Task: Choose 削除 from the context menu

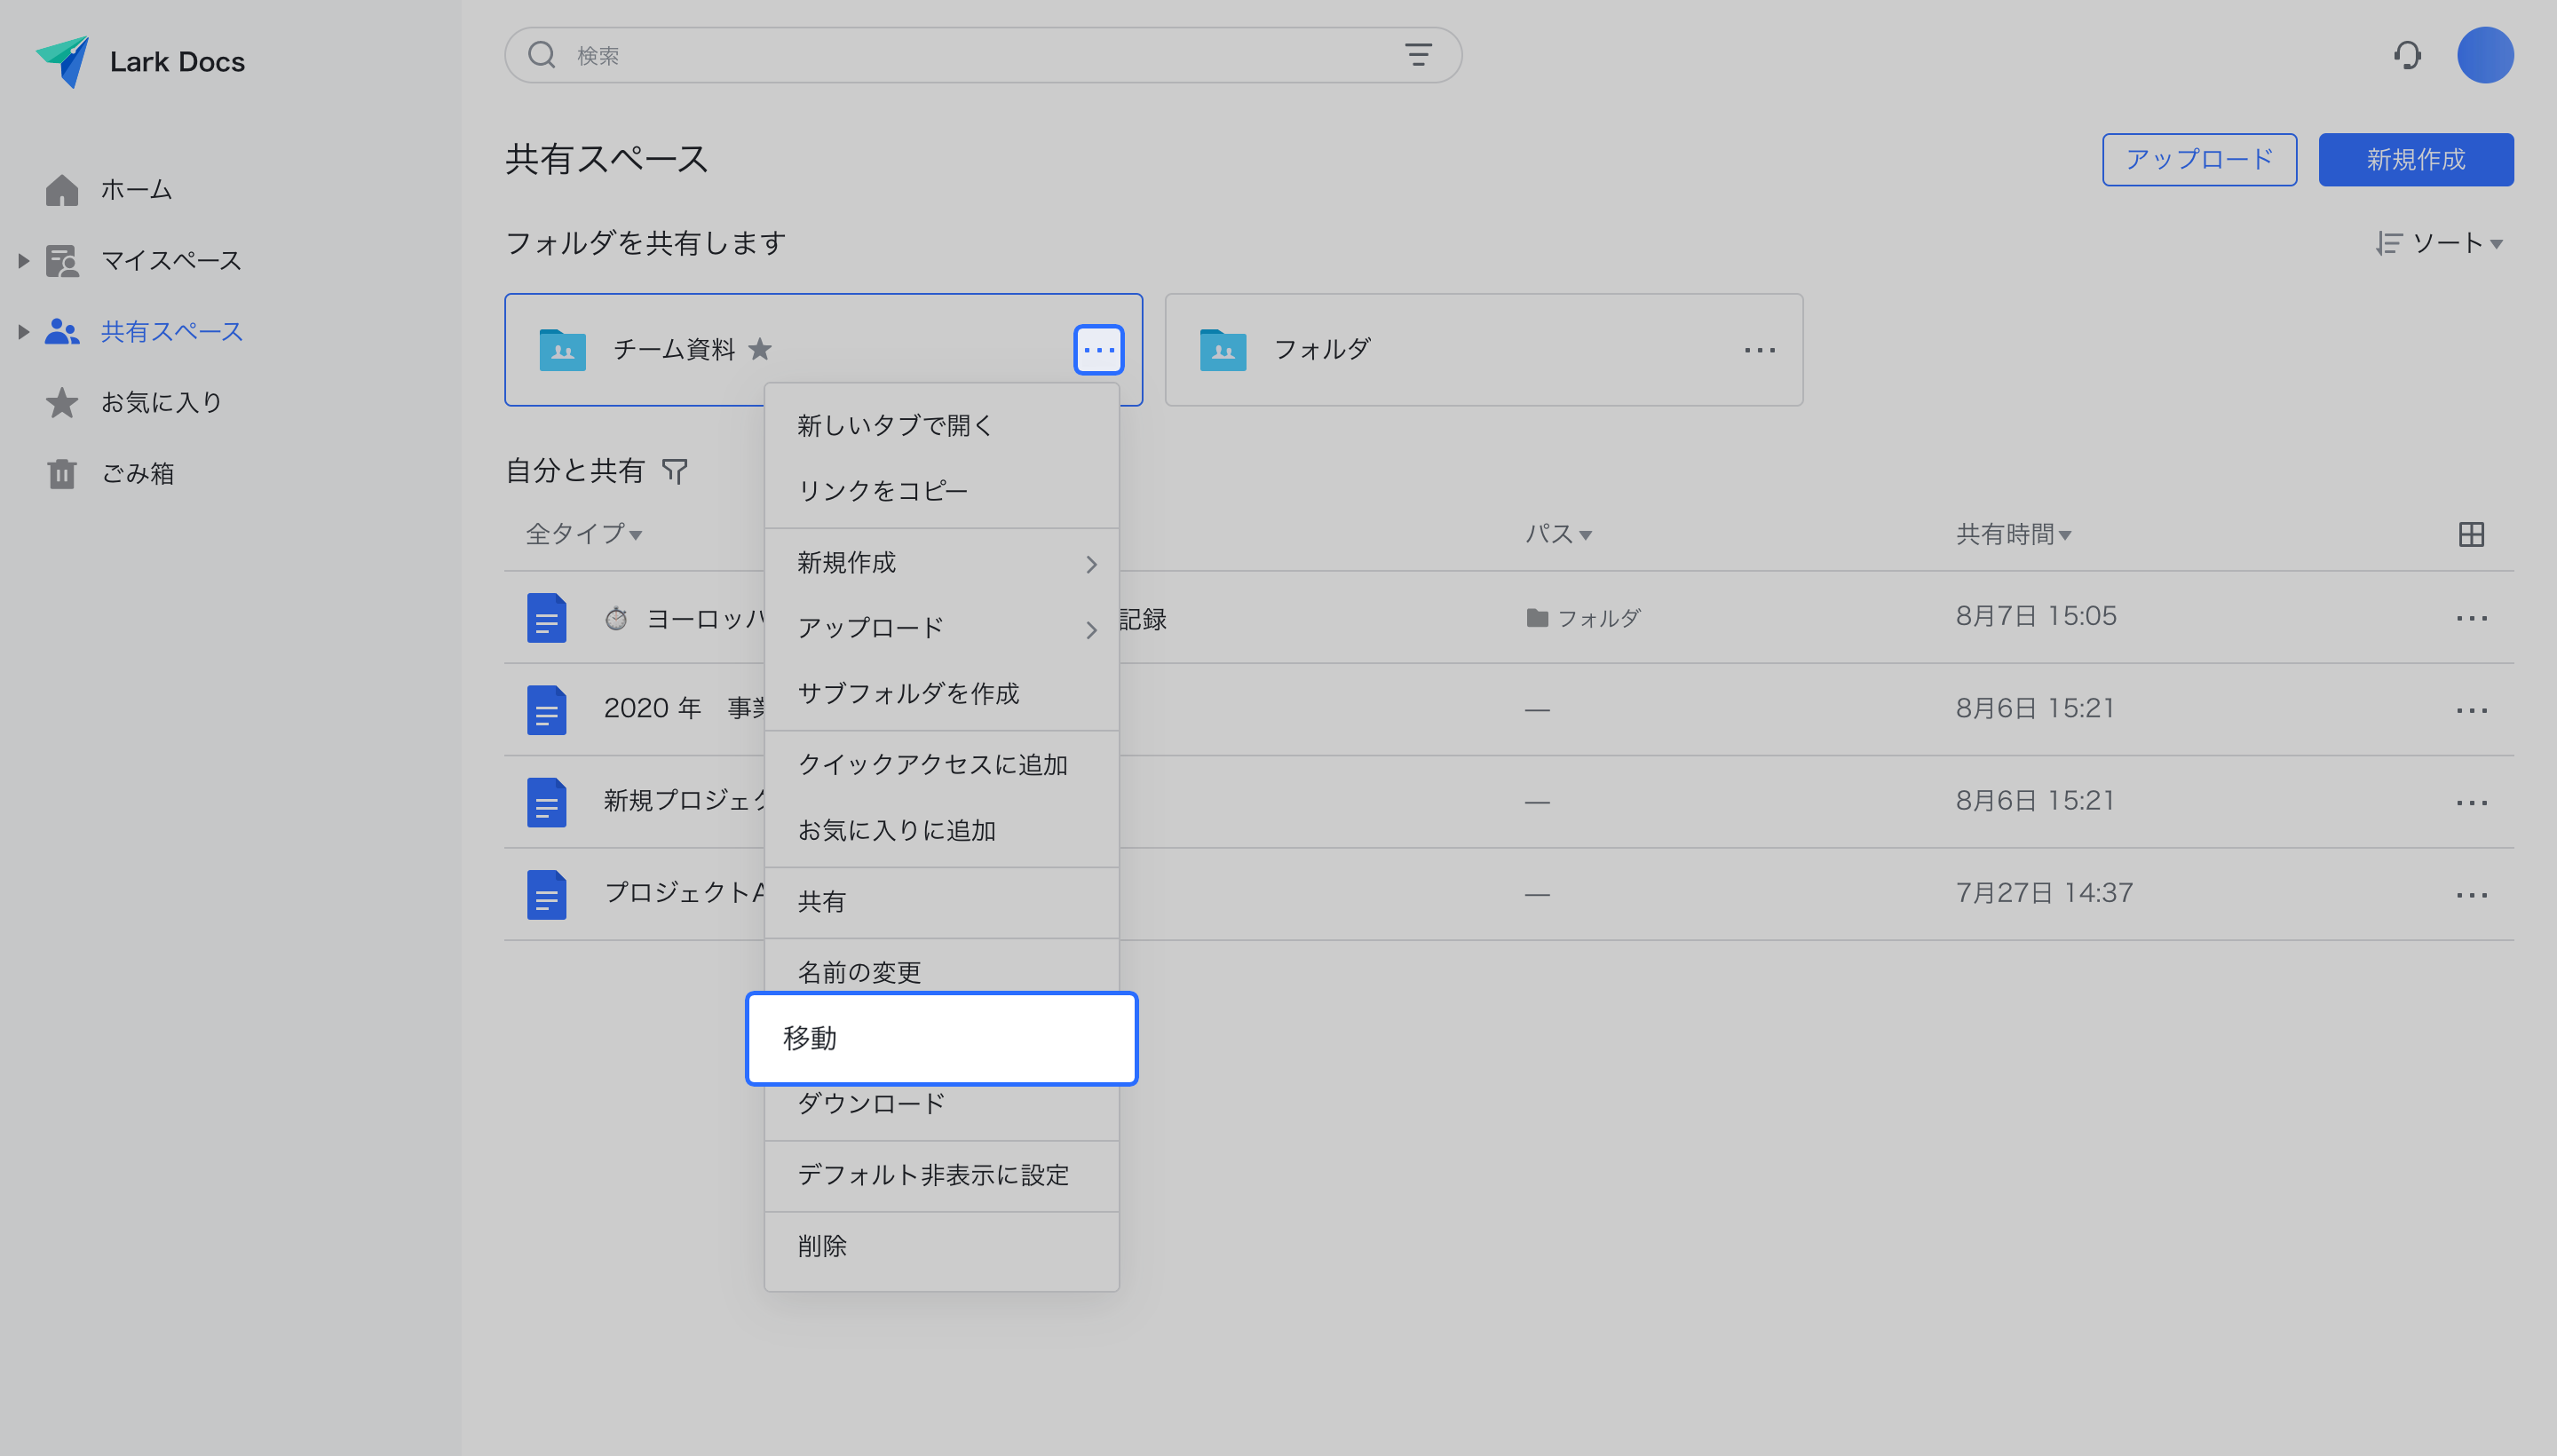Action: pos(822,1246)
